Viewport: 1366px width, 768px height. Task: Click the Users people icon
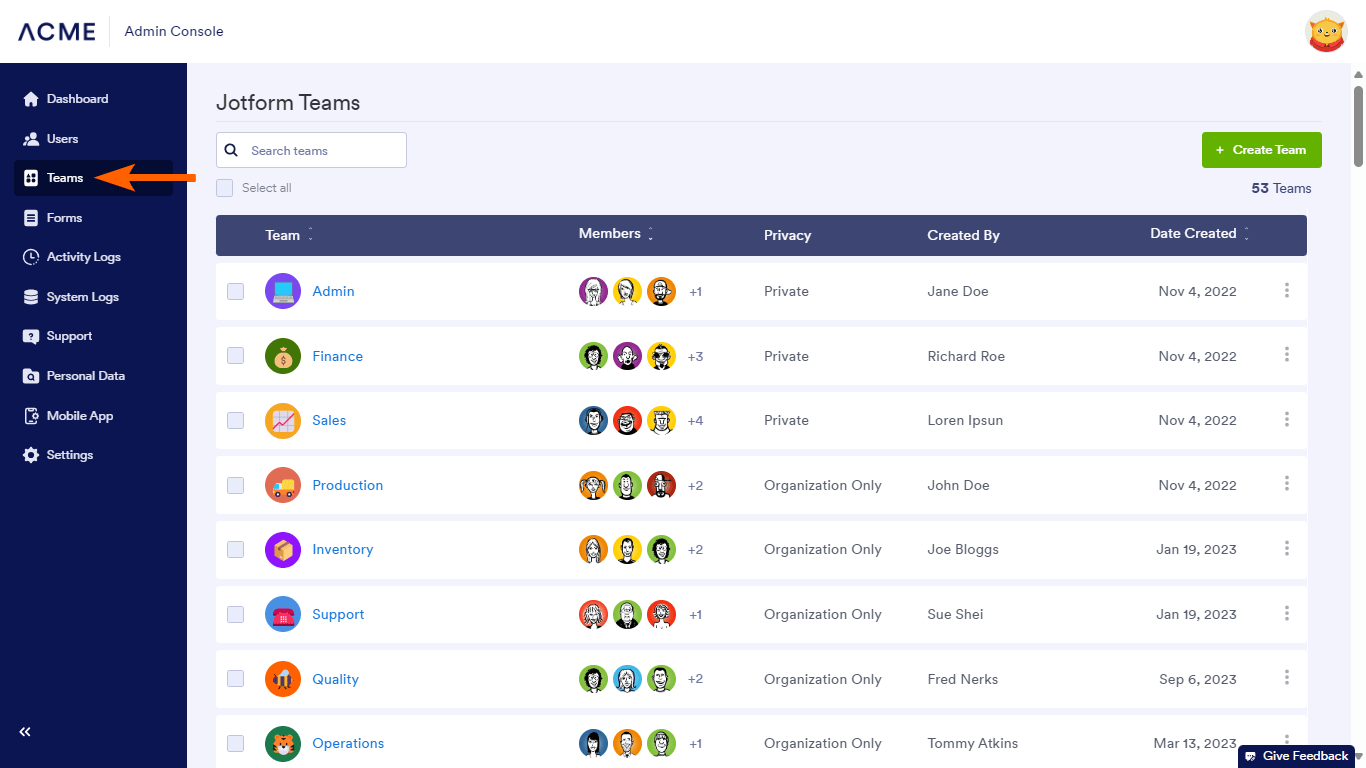pyautogui.click(x=31, y=139)
